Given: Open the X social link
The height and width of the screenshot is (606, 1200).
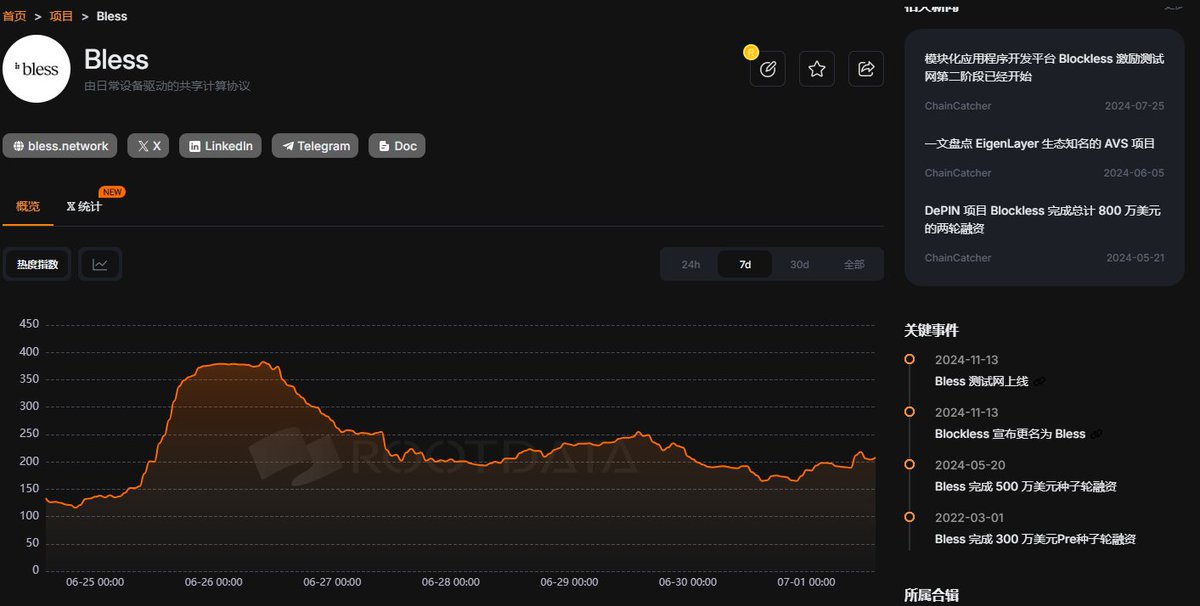Looking at the screenshot, I should (149, 146).
